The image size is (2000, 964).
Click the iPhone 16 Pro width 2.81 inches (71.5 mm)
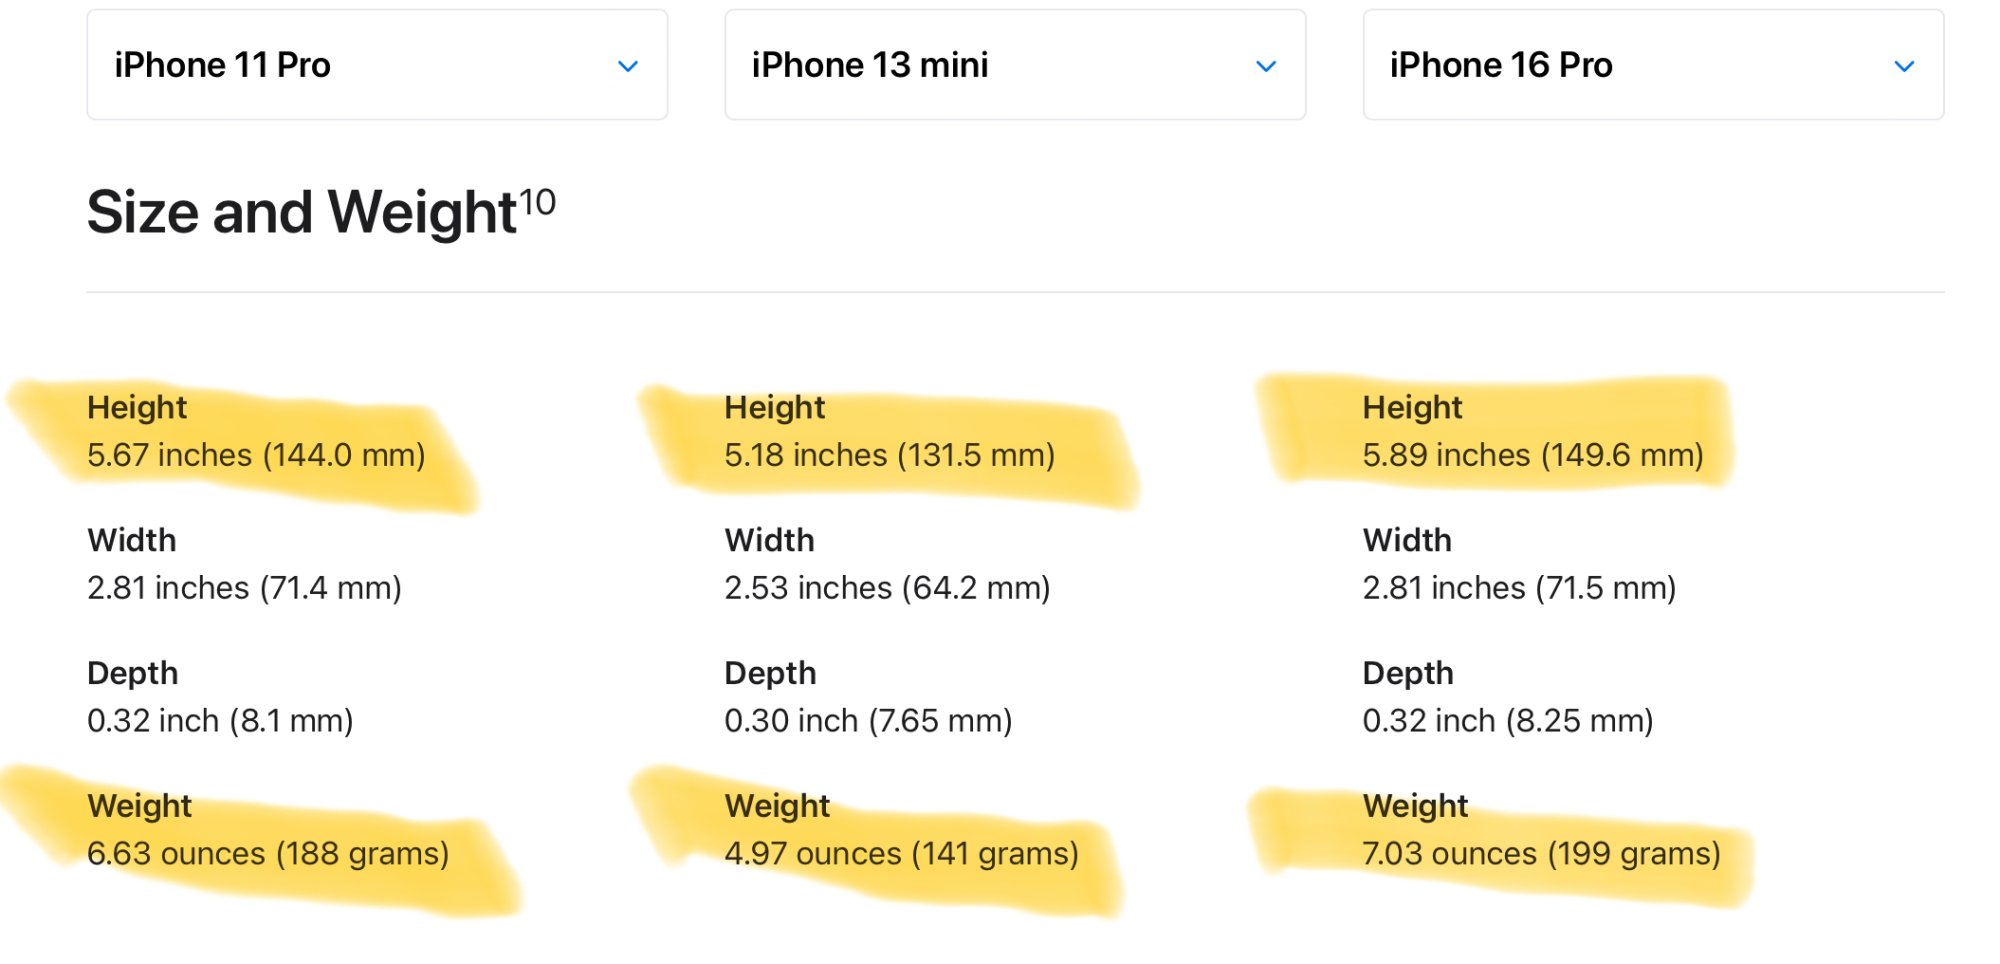(1519, 588)
